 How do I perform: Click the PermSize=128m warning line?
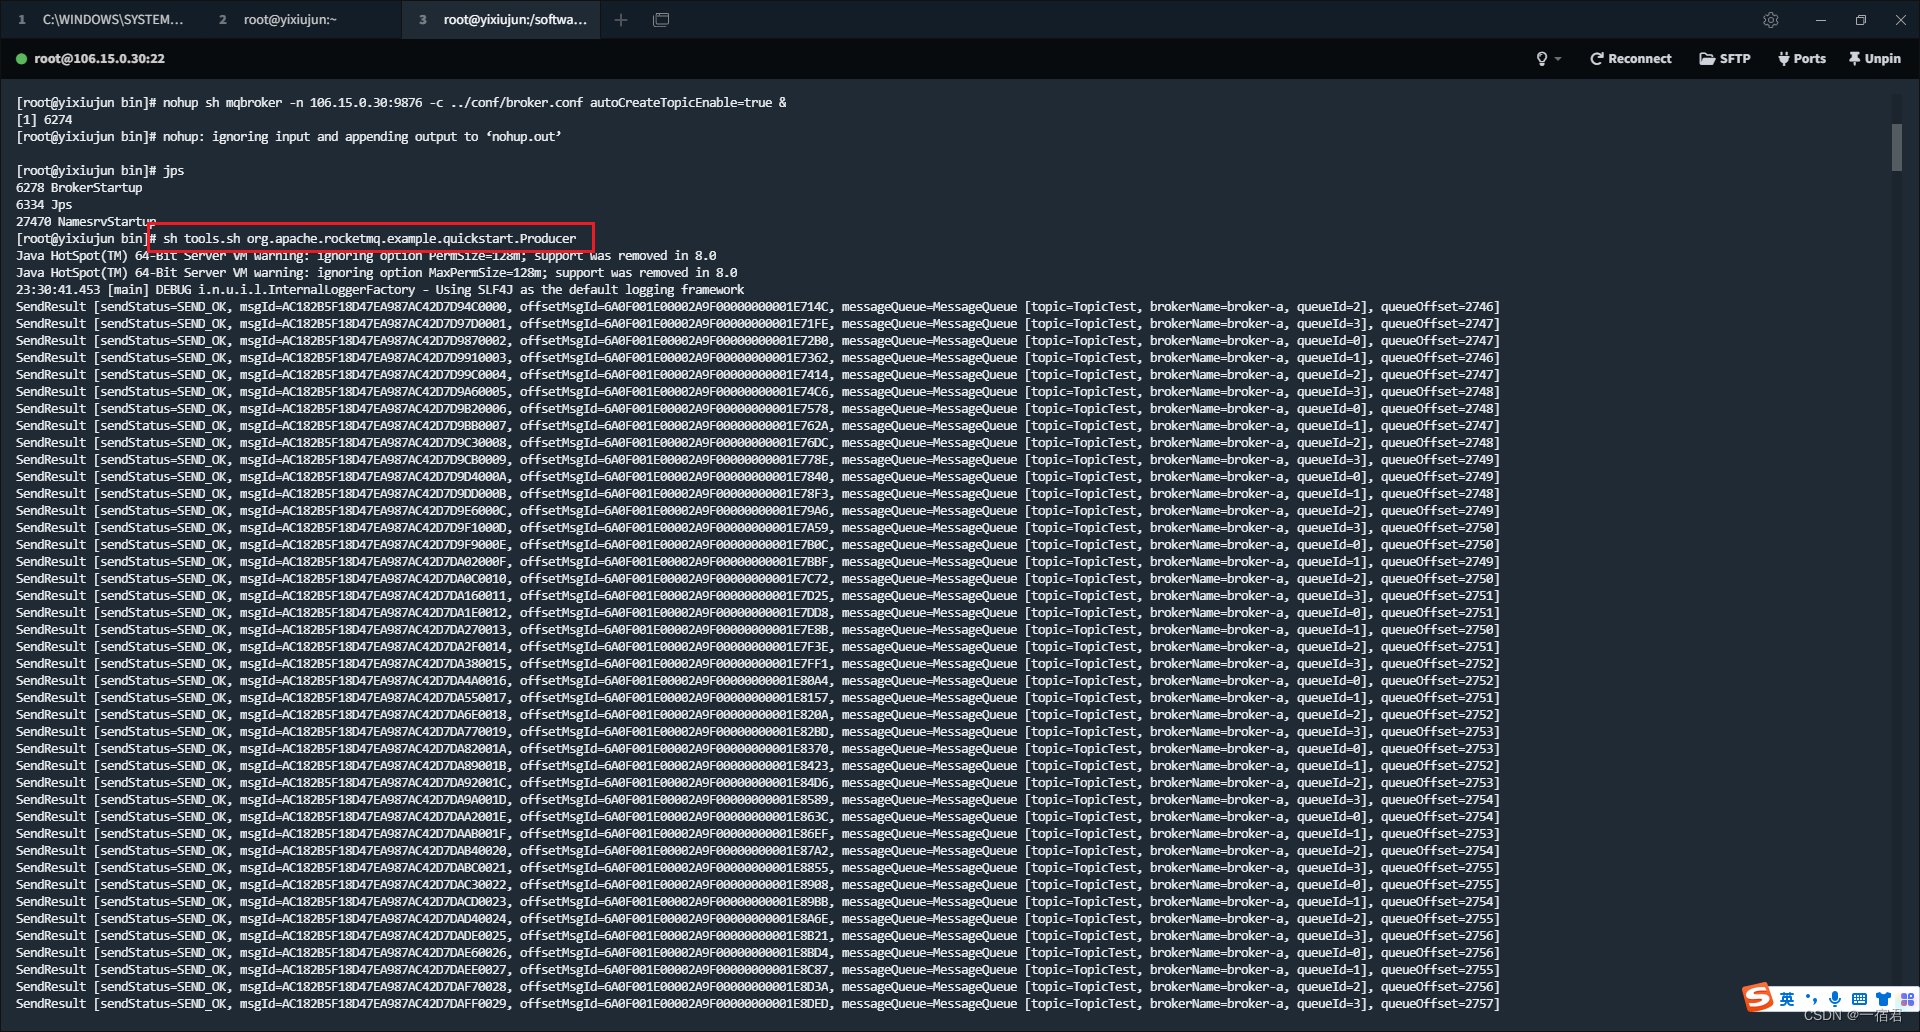[x=366, y=255]
